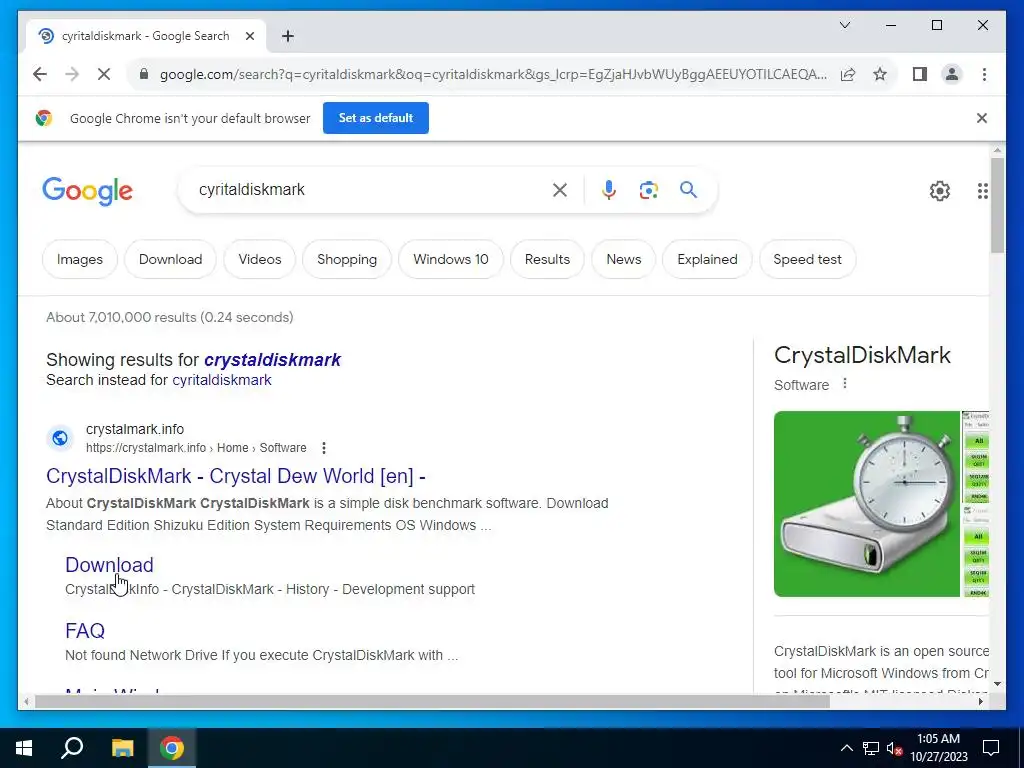
Task: Stop loading the page with X button
Action: tap(104, 74)
